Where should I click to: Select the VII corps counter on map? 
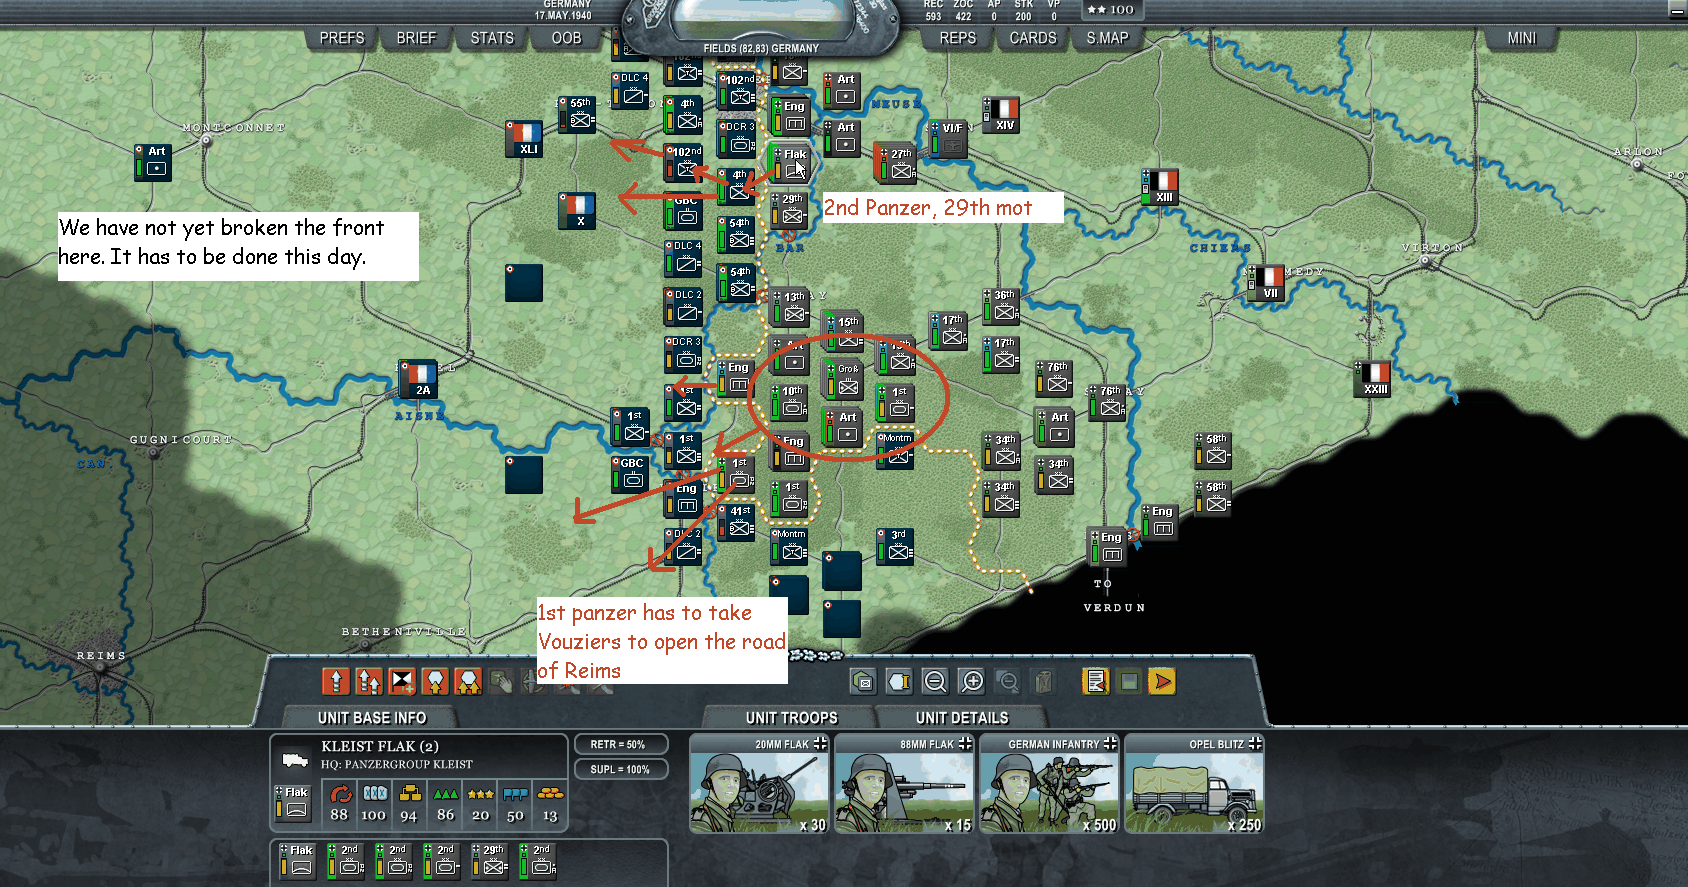[x=1267, y=283]
